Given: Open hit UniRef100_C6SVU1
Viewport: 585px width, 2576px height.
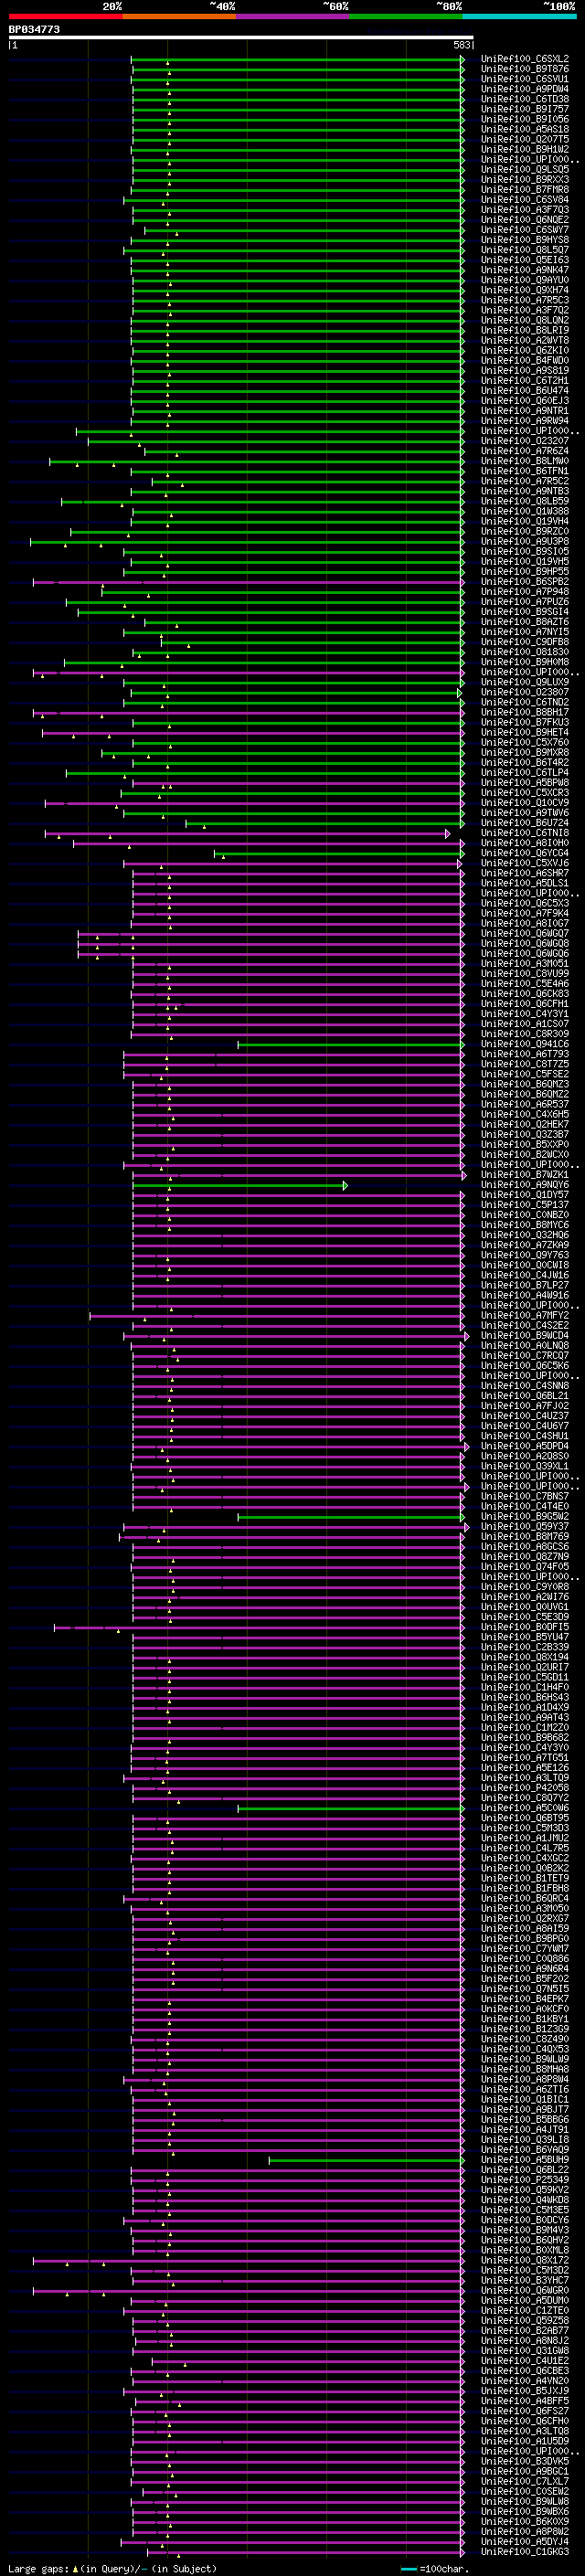Looking at the screenshot, I should coord(525,79).
